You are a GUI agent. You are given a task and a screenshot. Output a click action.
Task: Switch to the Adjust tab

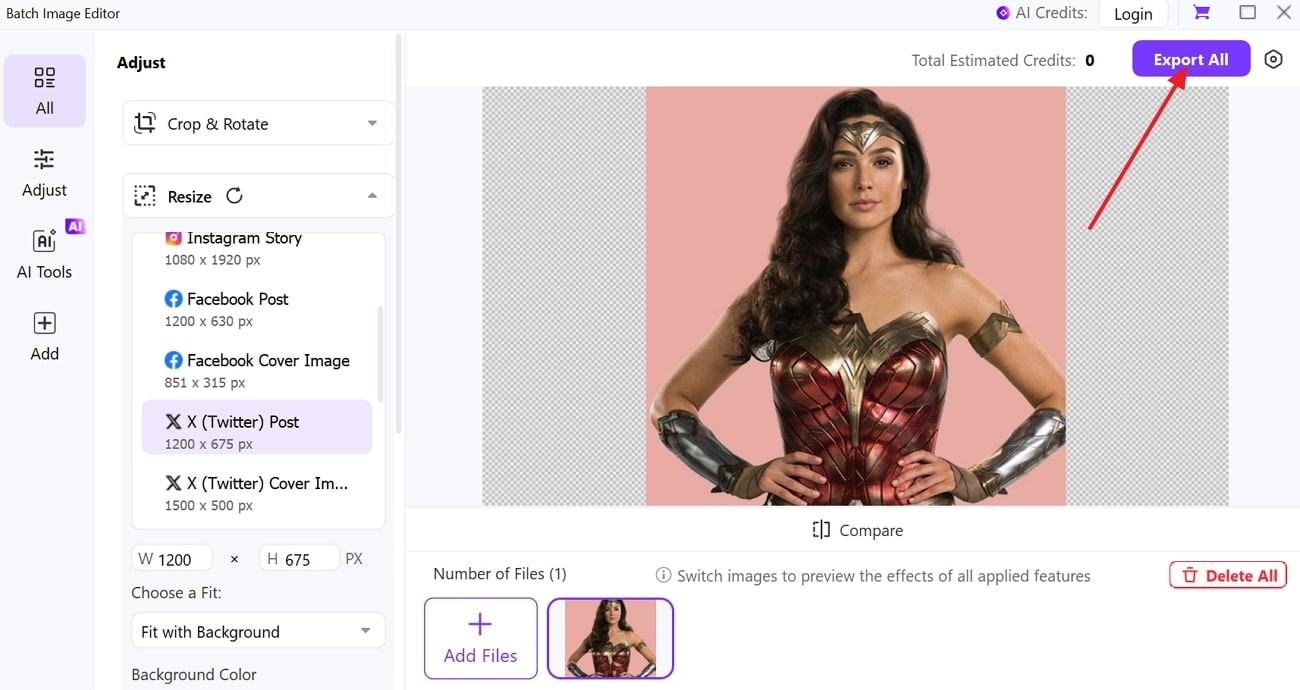pos(45,173)
